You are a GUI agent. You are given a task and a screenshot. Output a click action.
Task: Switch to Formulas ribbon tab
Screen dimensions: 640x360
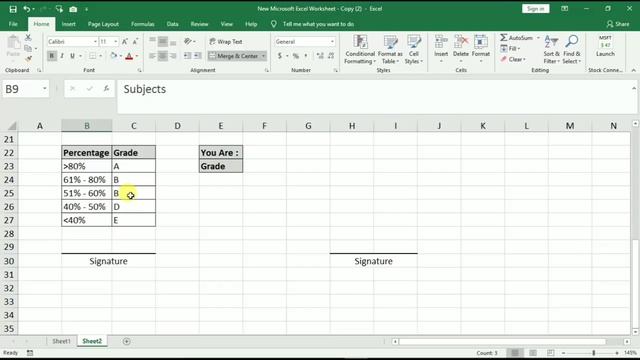coord(142,24)
